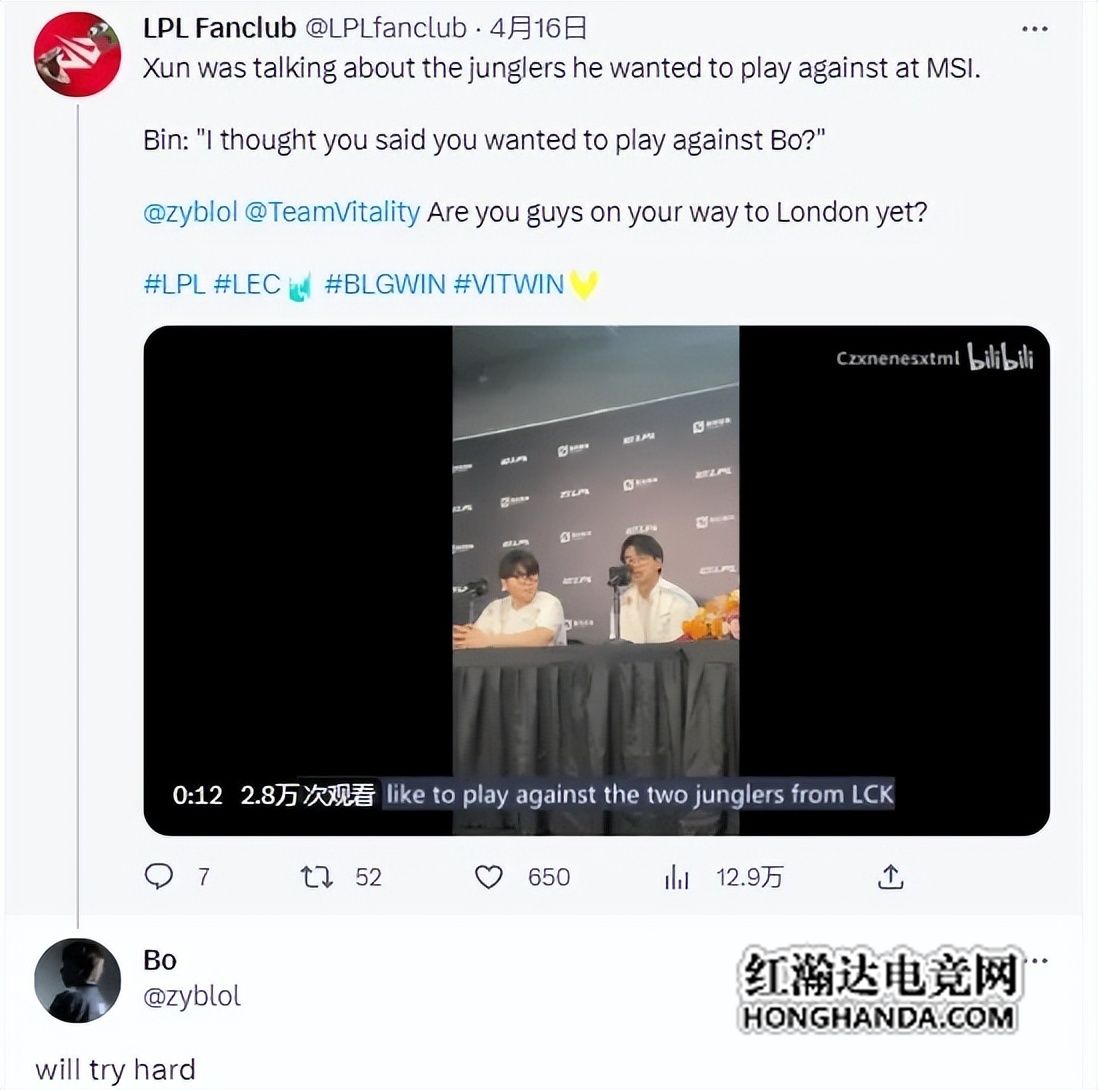The width and height of the screenshot is (1098, 1090).
Task: Open the #LPL hashtag
Action: pos(174,284)
